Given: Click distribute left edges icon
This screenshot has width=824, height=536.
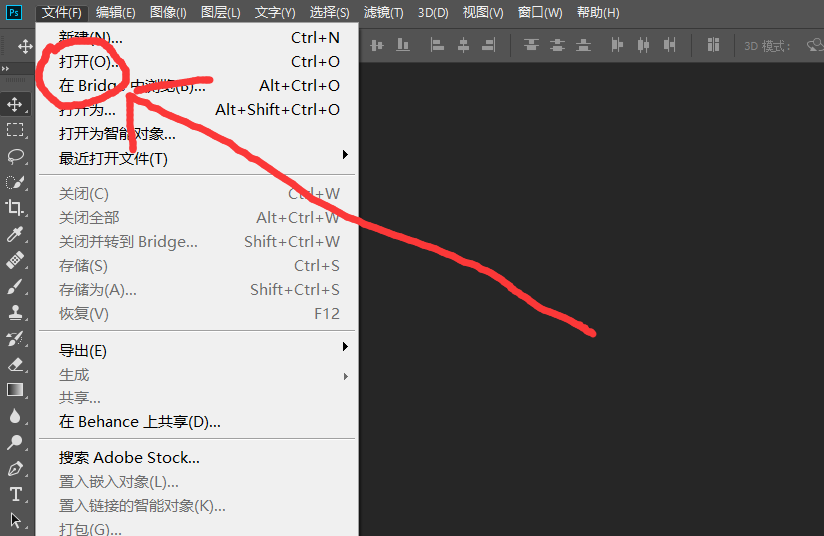Looking at the screenshot, I should [617, 46].
